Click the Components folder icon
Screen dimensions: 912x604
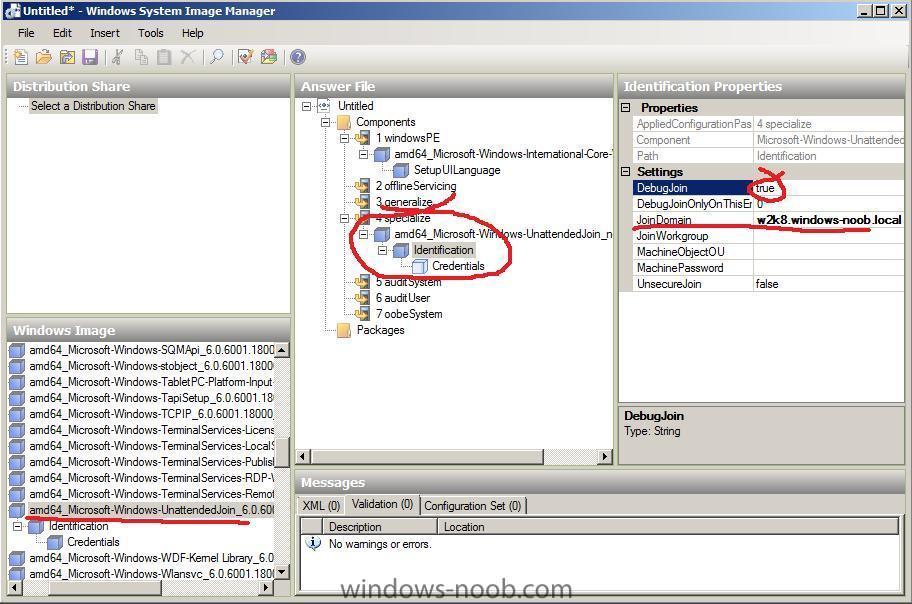pos(344,122)
